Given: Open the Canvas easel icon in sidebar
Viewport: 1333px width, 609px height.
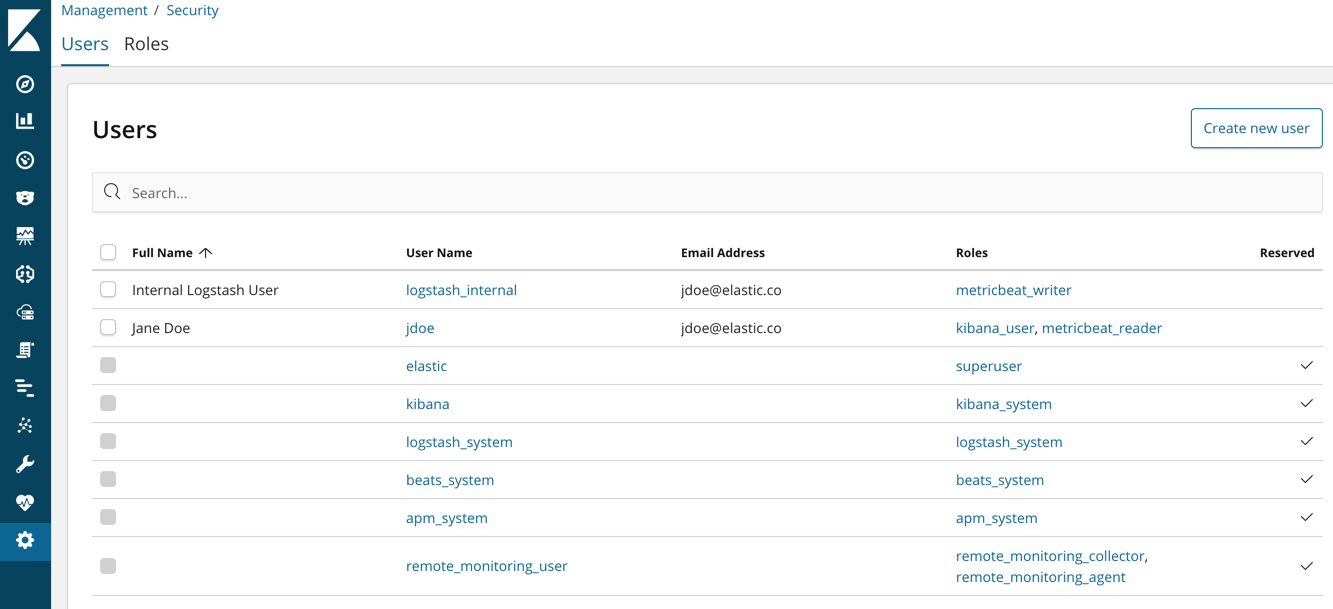Looking at the screenshot, I should 26,235.
